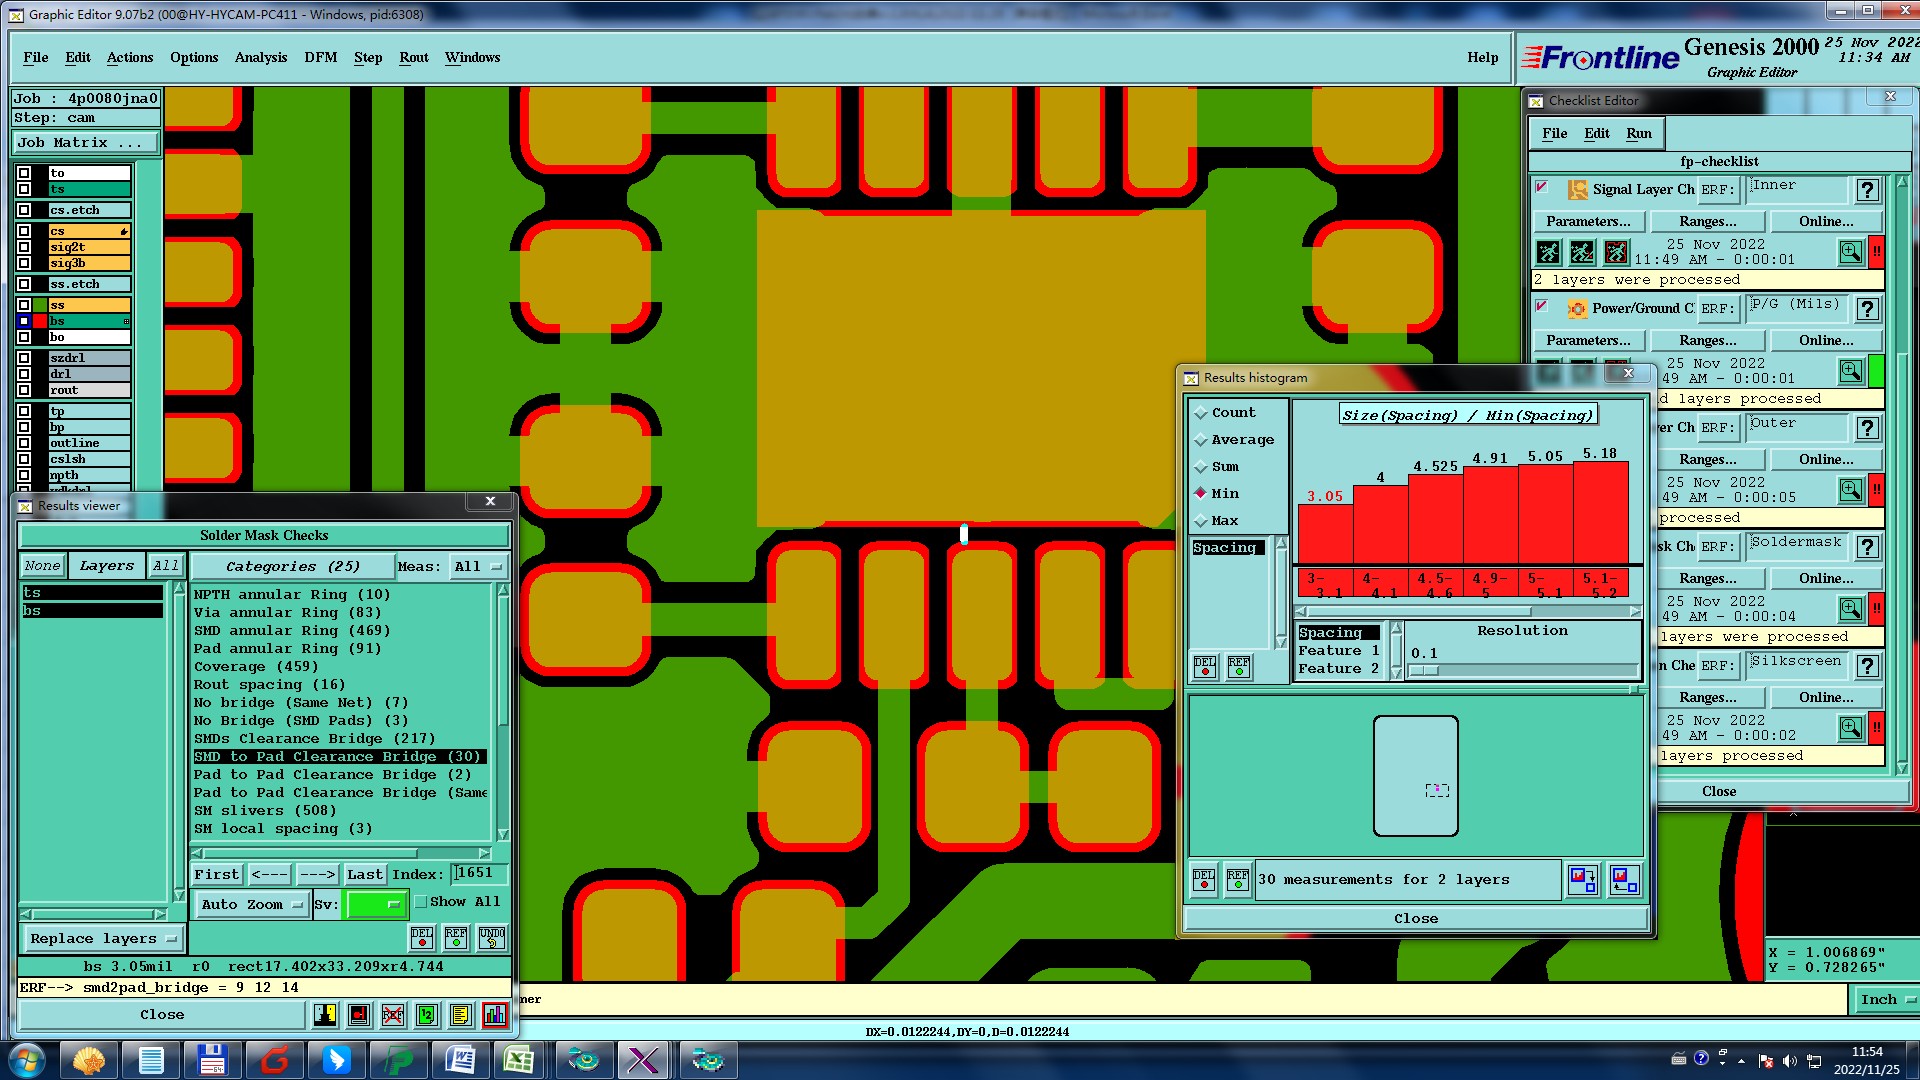Click the DEL icon in histogram footer
1920x1080 pixels.
coord(1204,880)
